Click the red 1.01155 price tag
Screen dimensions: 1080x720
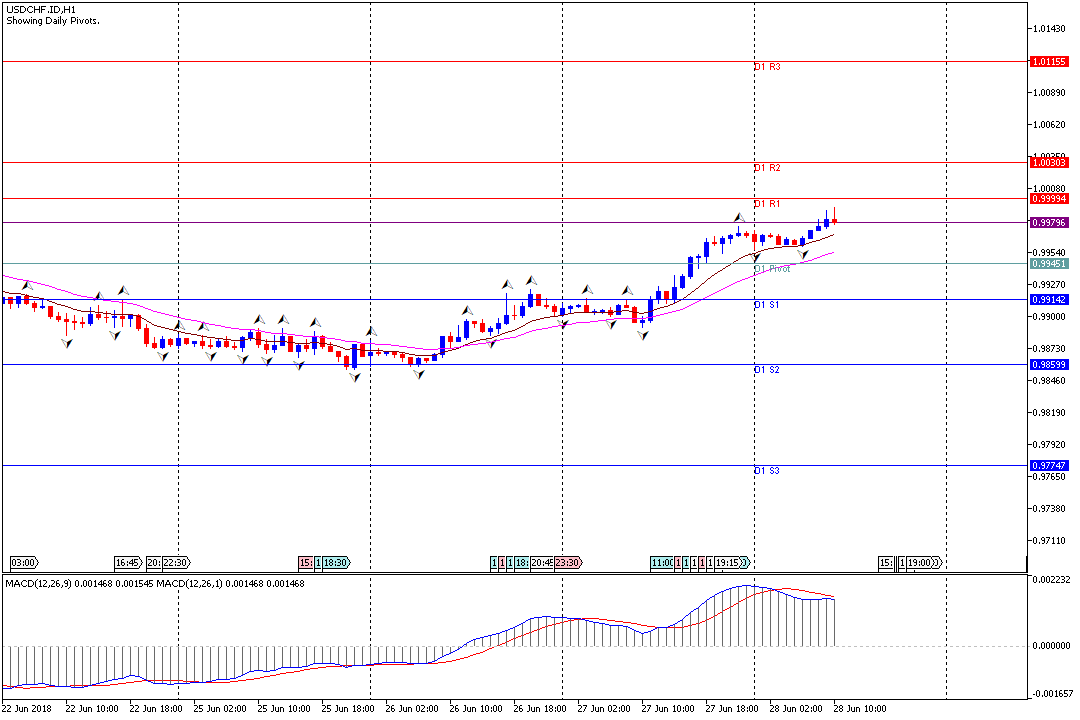tap(1049, 62)
